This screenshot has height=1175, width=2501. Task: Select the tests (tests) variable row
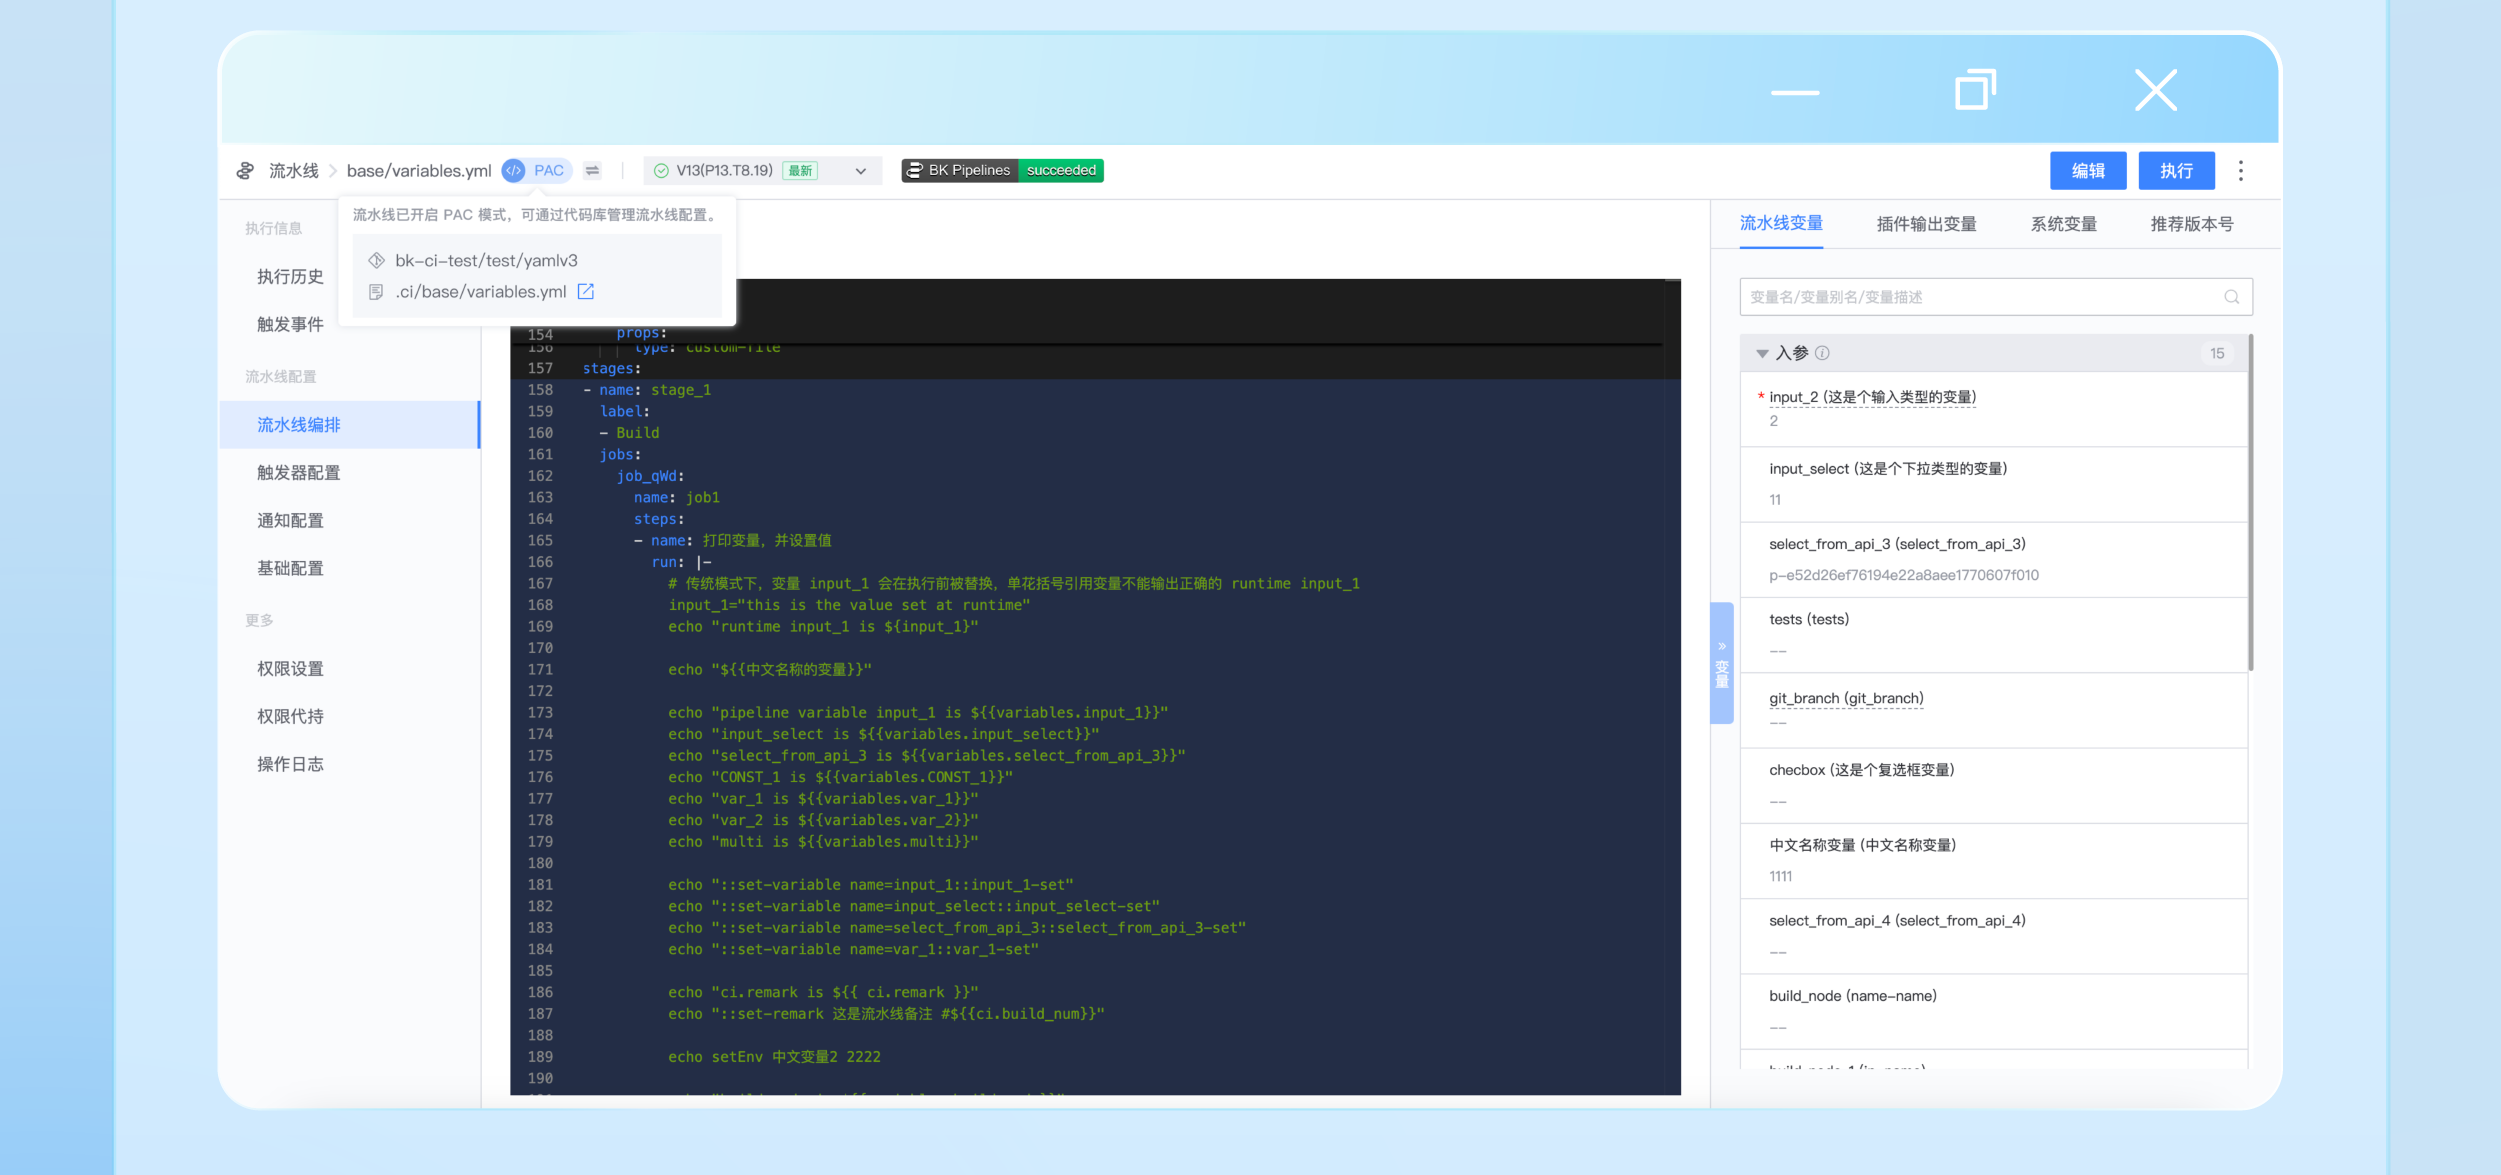(1993, 635)
